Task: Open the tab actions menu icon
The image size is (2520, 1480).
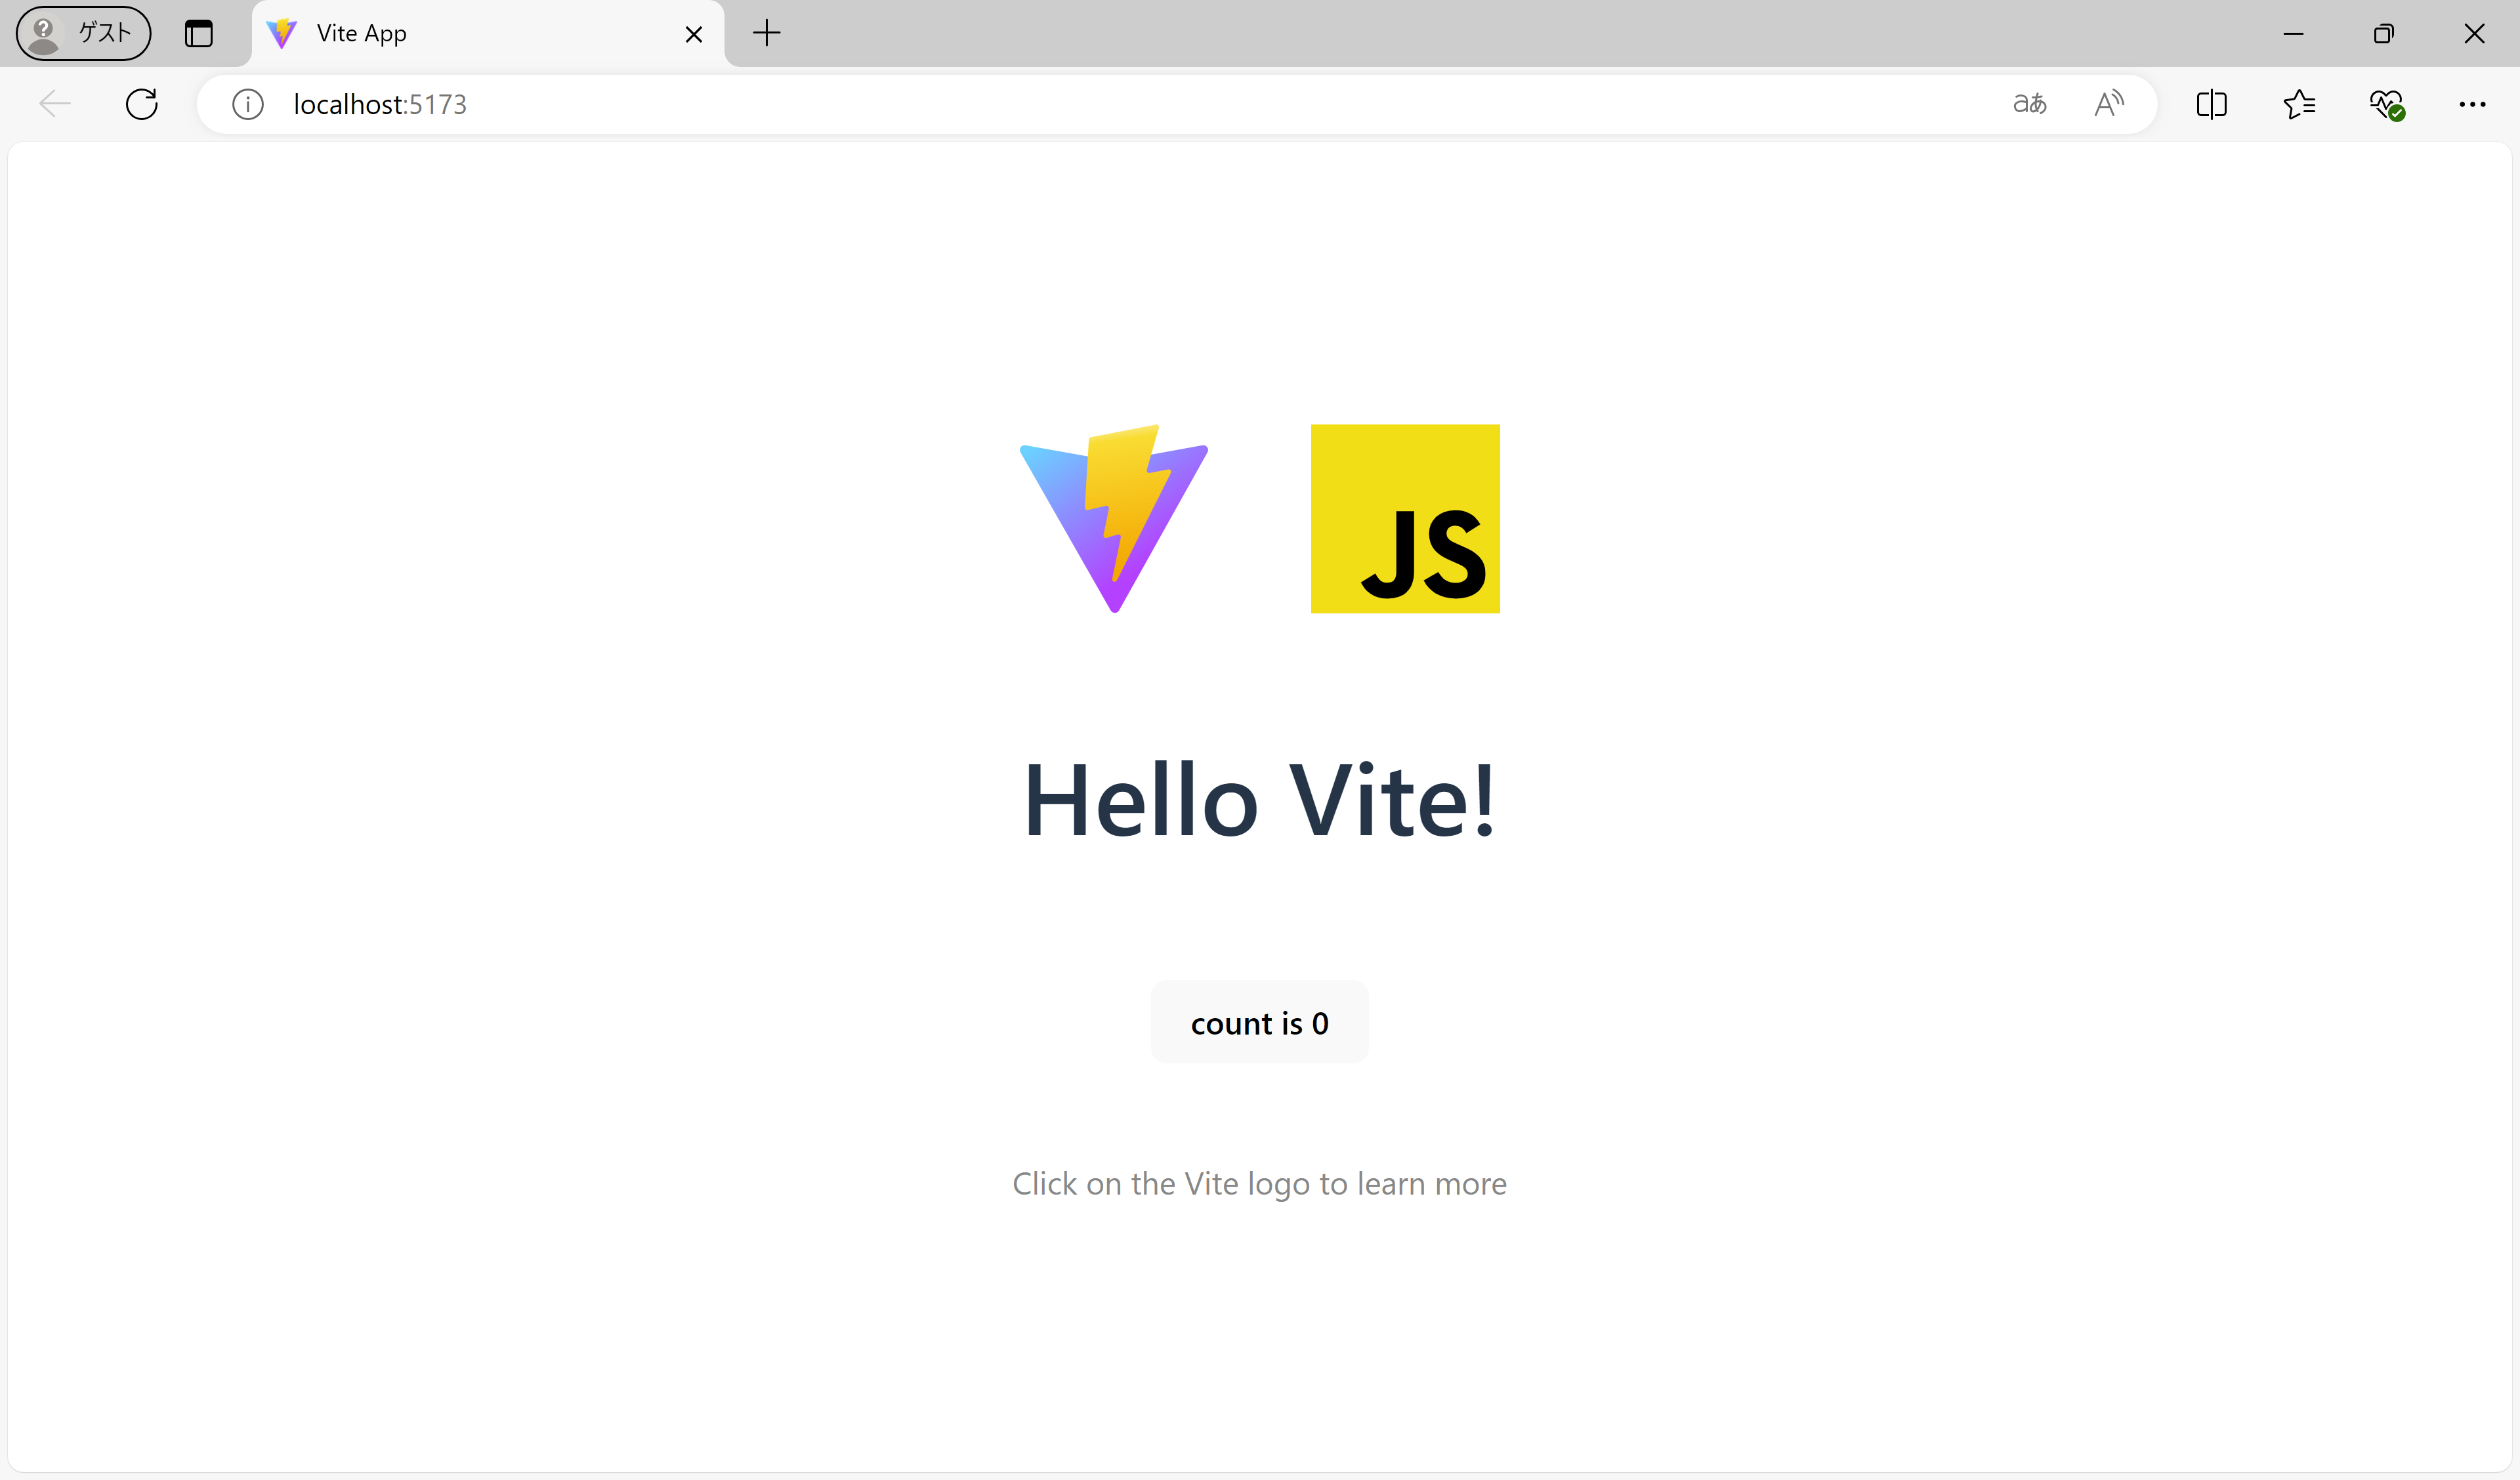Action: tap(199, 33)
